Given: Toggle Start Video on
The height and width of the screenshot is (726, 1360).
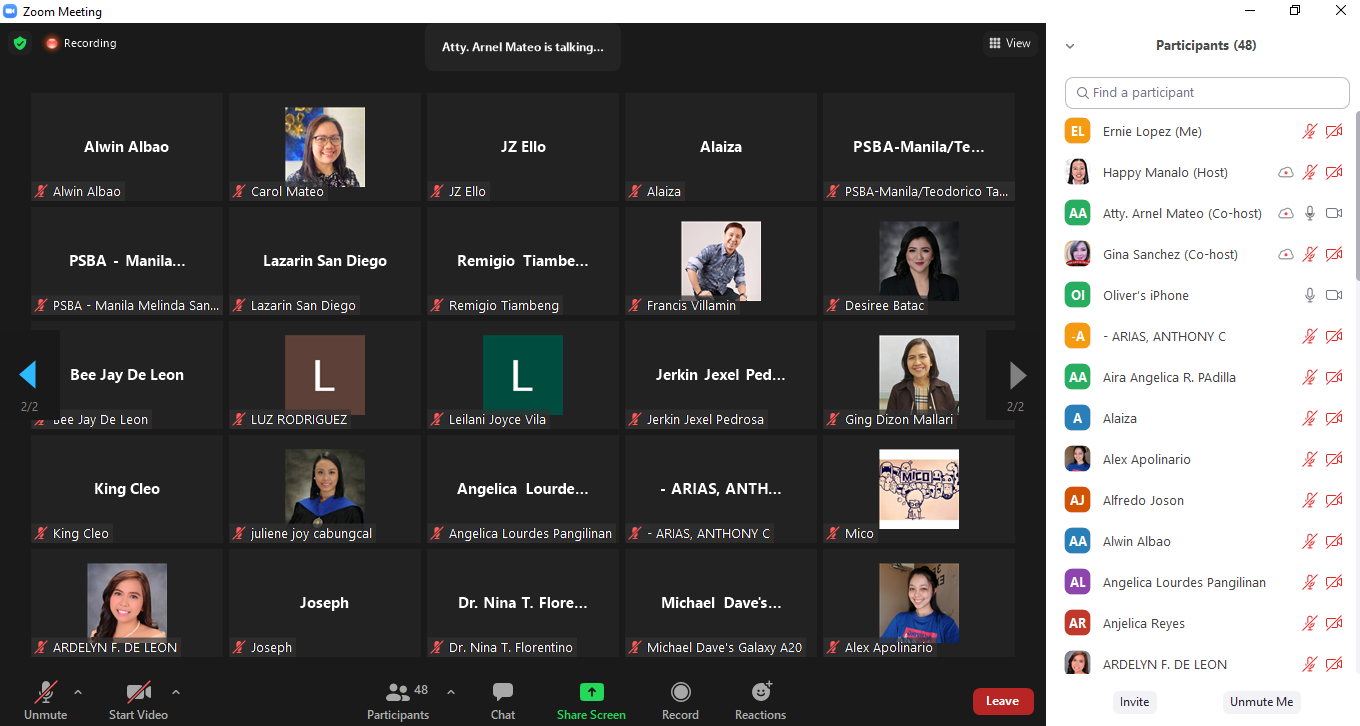Looking at the screenshot, I should click(138, 692).
